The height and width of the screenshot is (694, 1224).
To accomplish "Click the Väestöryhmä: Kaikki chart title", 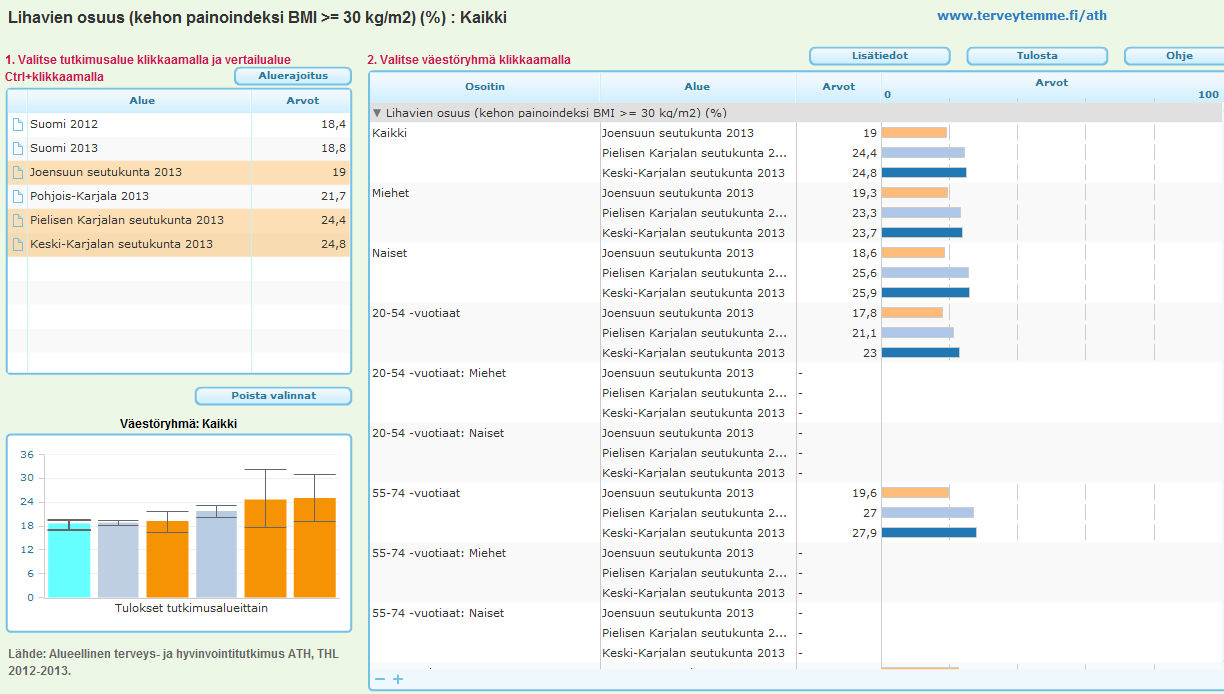I will click(x=179, y=424).
